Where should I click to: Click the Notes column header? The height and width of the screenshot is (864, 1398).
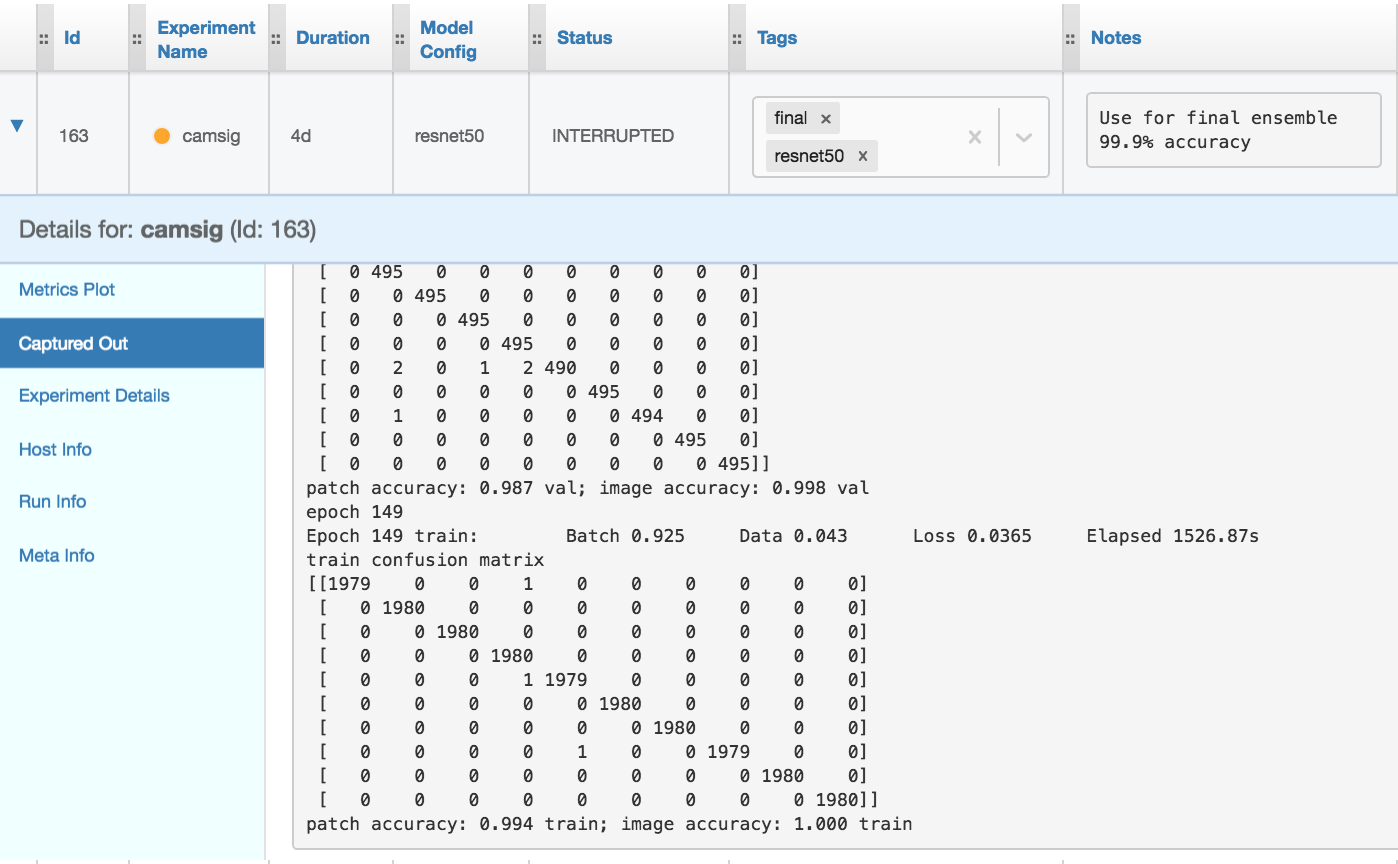pos(1116,38)
